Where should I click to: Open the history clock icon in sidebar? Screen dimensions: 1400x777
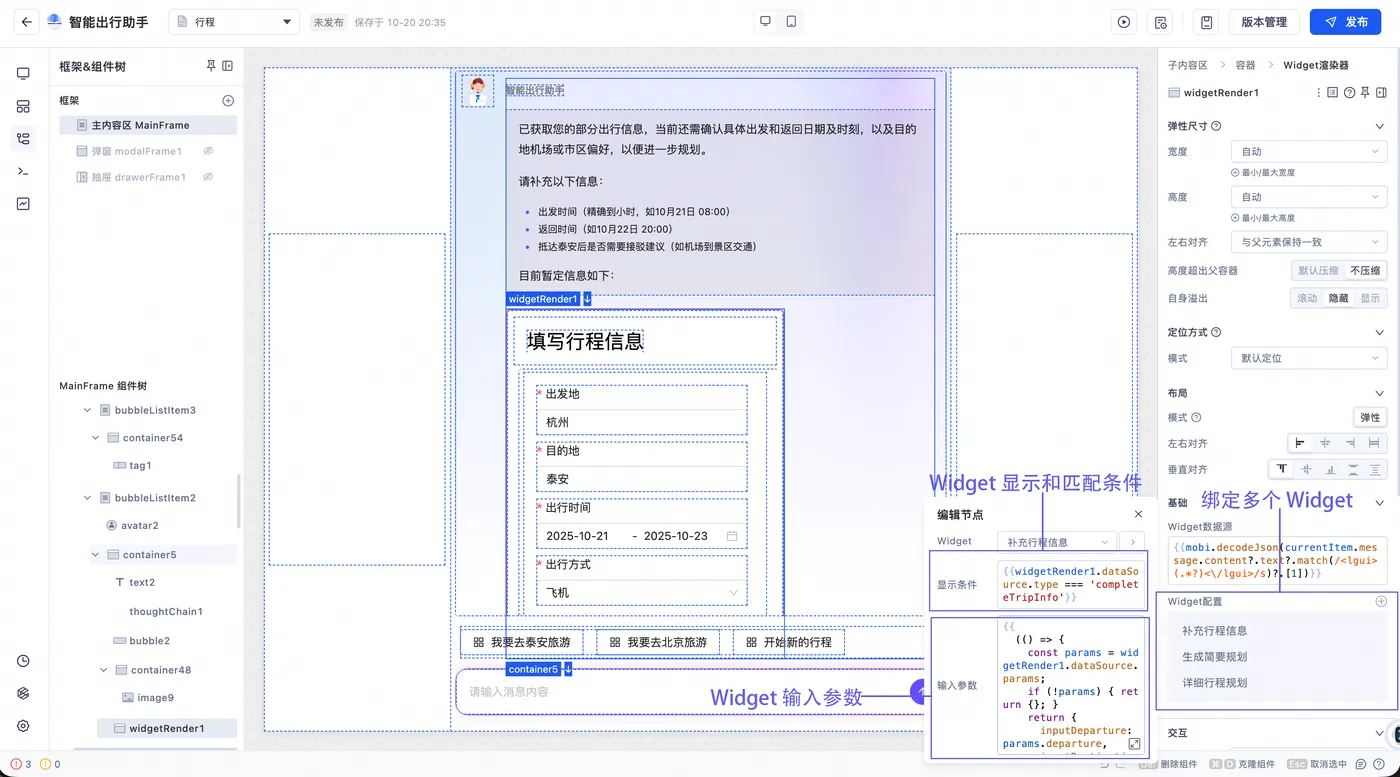pyautogui.click(x=23, y=661)
